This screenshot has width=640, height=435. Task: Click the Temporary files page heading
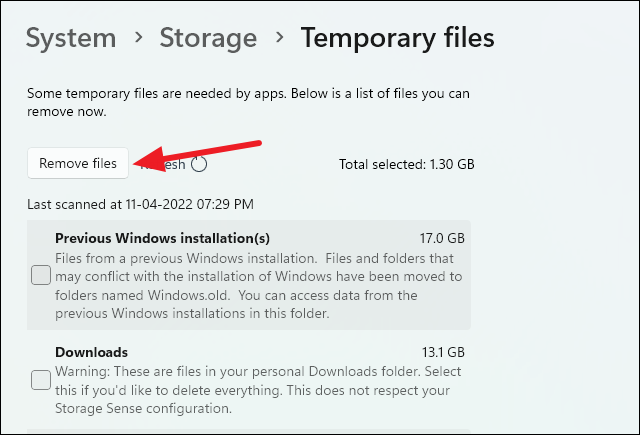(x=397, y=38)
